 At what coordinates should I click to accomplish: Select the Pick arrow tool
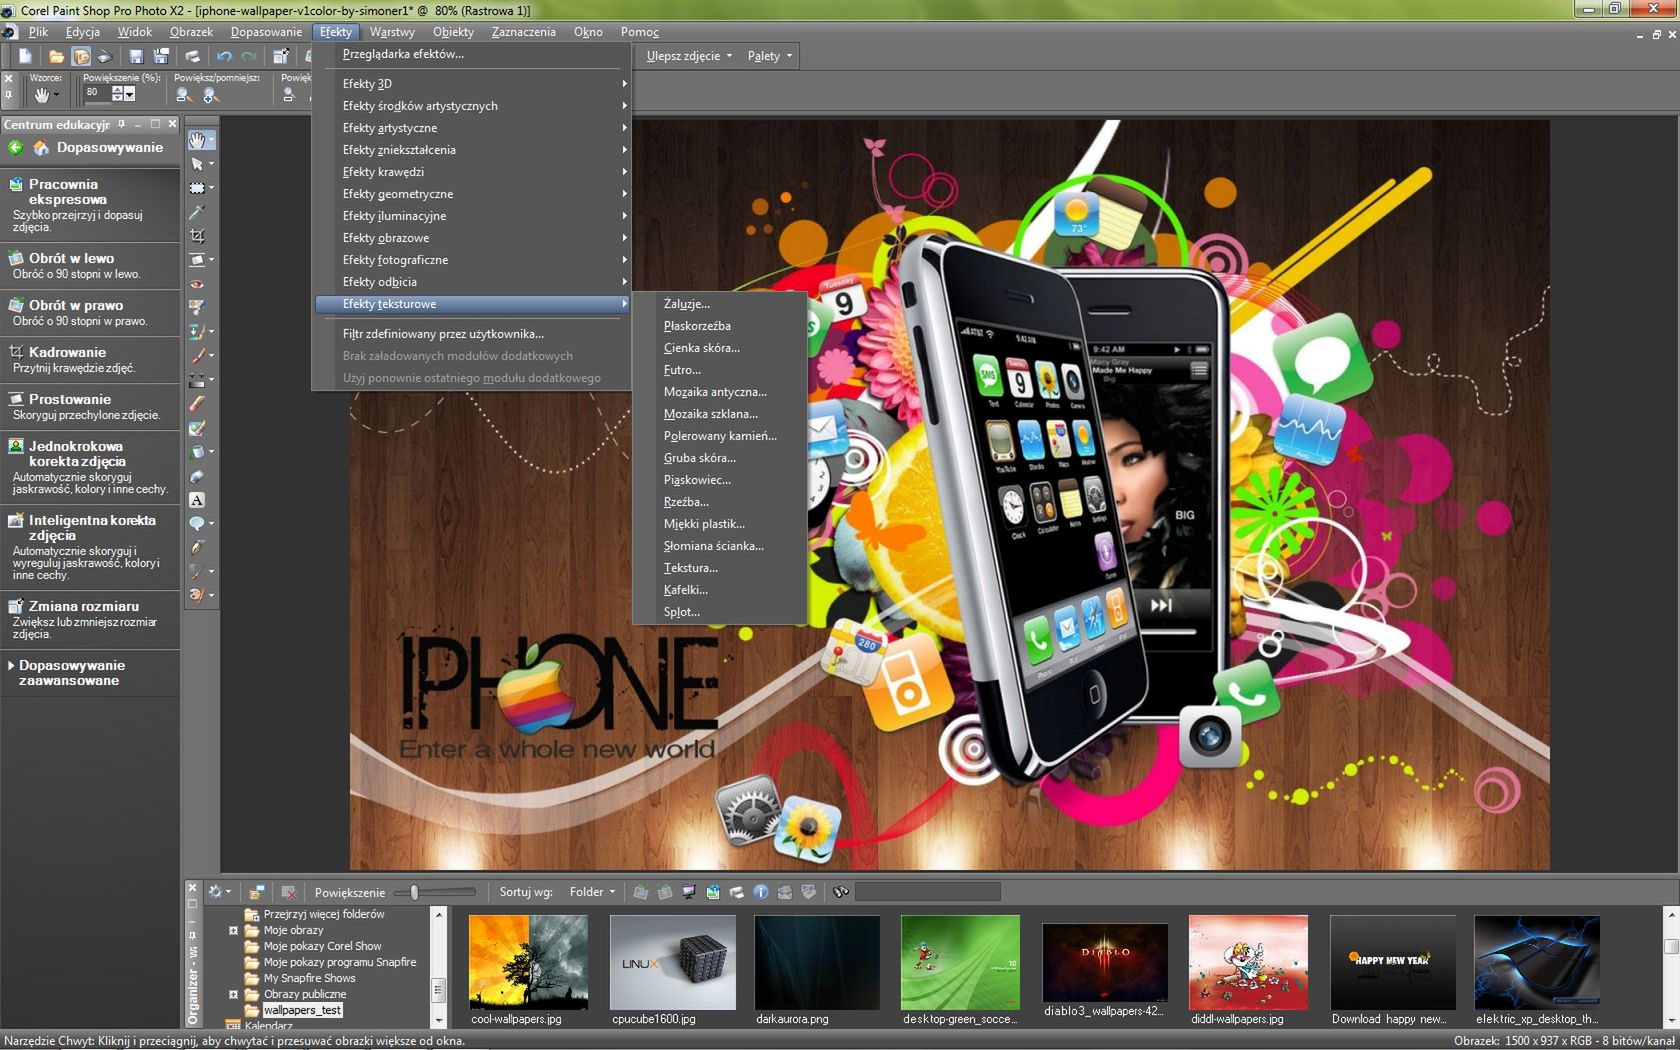click(198, 164)
